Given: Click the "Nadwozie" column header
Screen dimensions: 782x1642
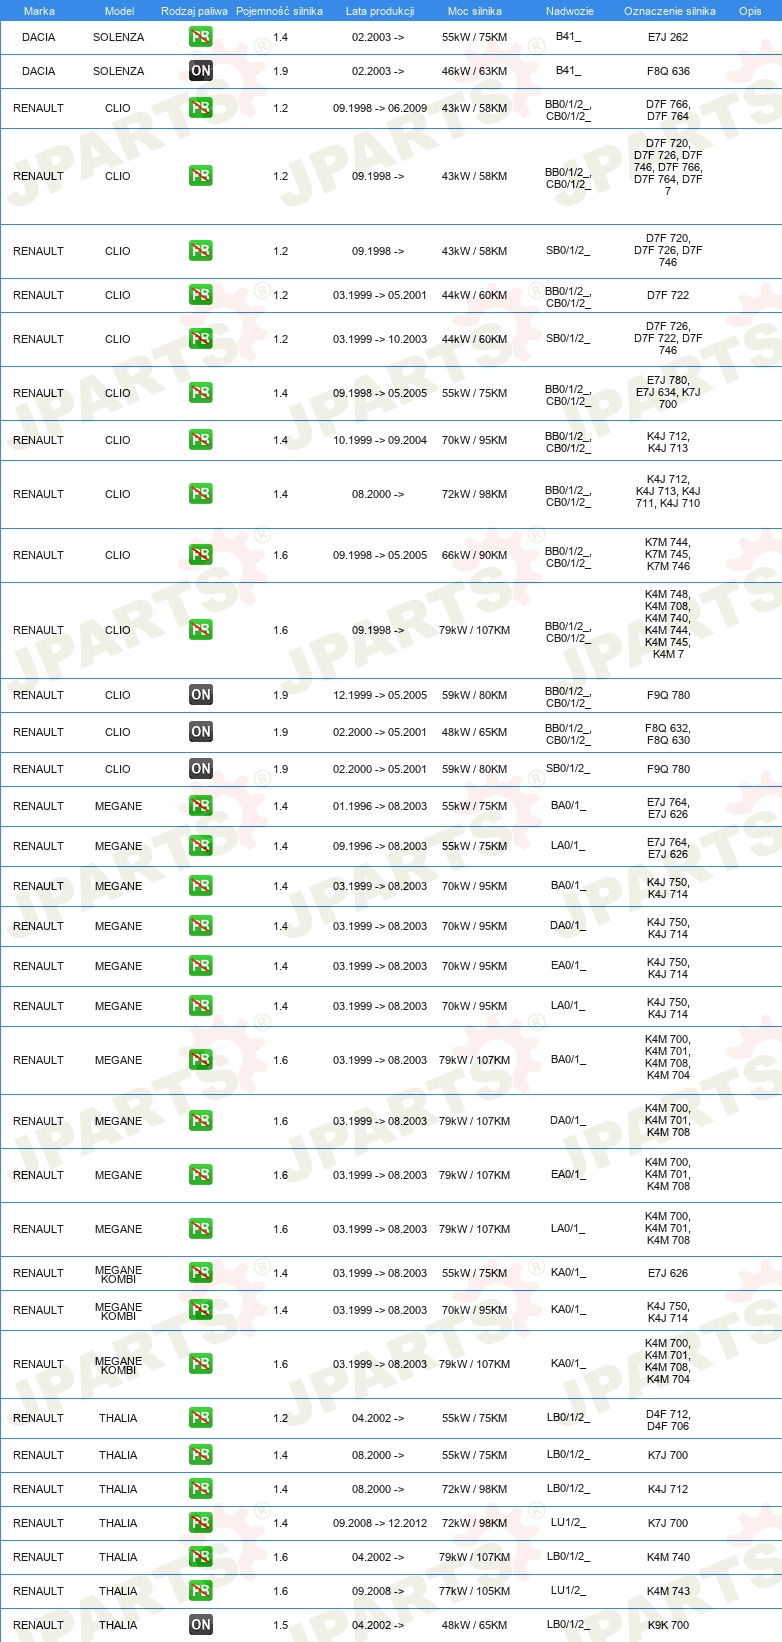Looking at the screenshot, I should [570, 11].
